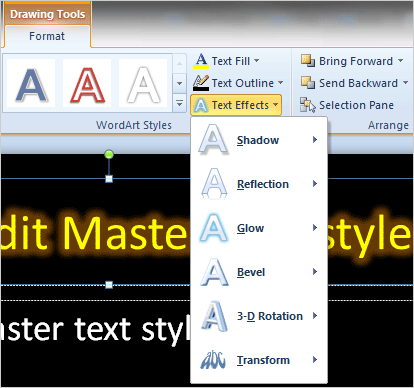Image resolution: width=414 pixels, height=388 pixels.
Task: Click the Text Effects glowing A icon
Action: point(201,105)
